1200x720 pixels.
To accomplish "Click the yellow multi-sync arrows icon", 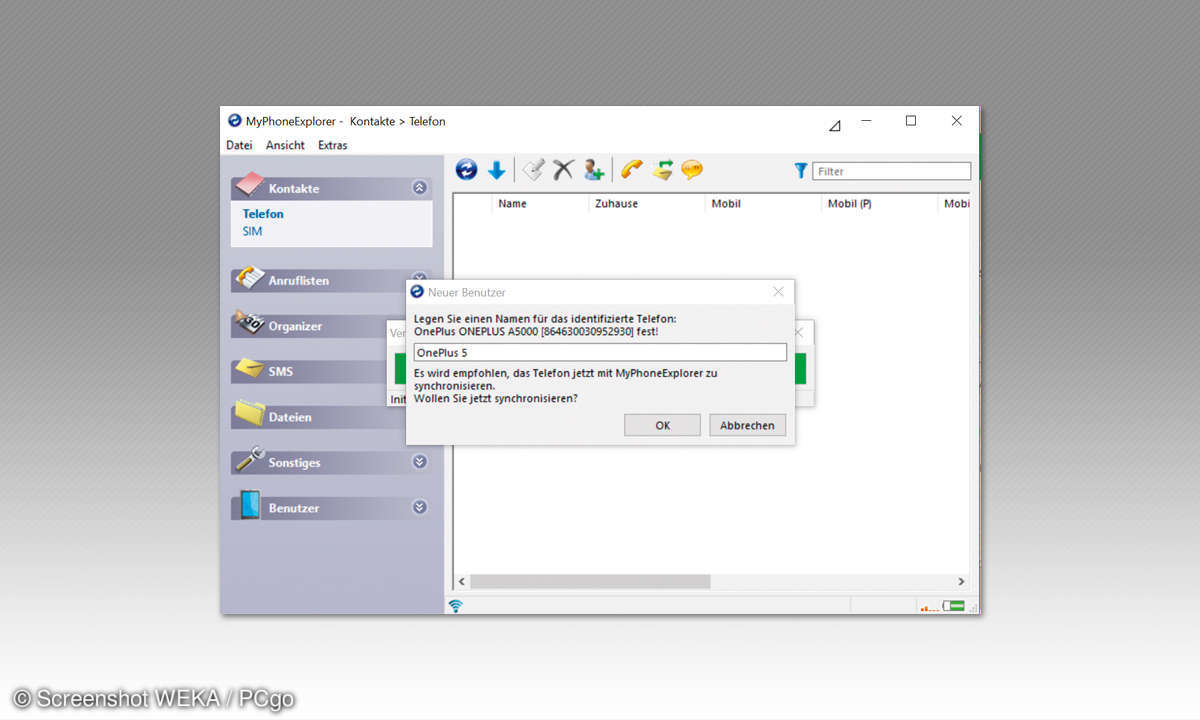I will pyautogui.click(x=662, y=170).
